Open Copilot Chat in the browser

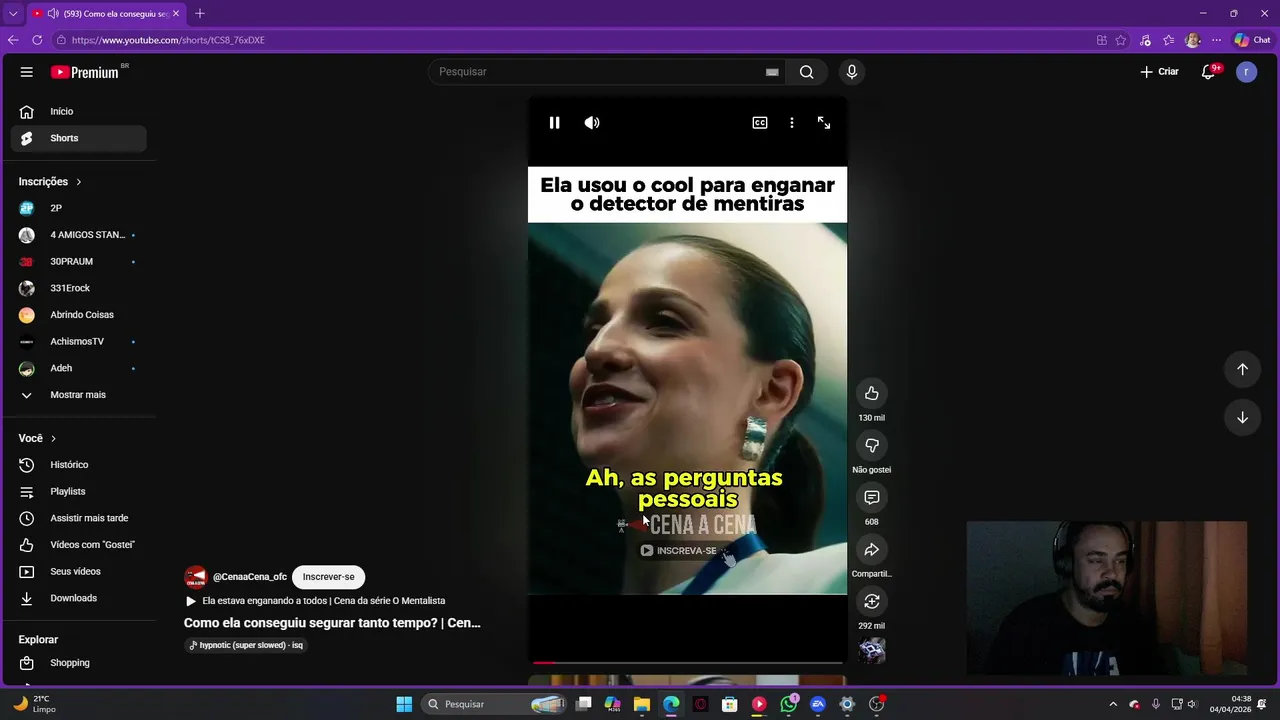[1252, 40]
